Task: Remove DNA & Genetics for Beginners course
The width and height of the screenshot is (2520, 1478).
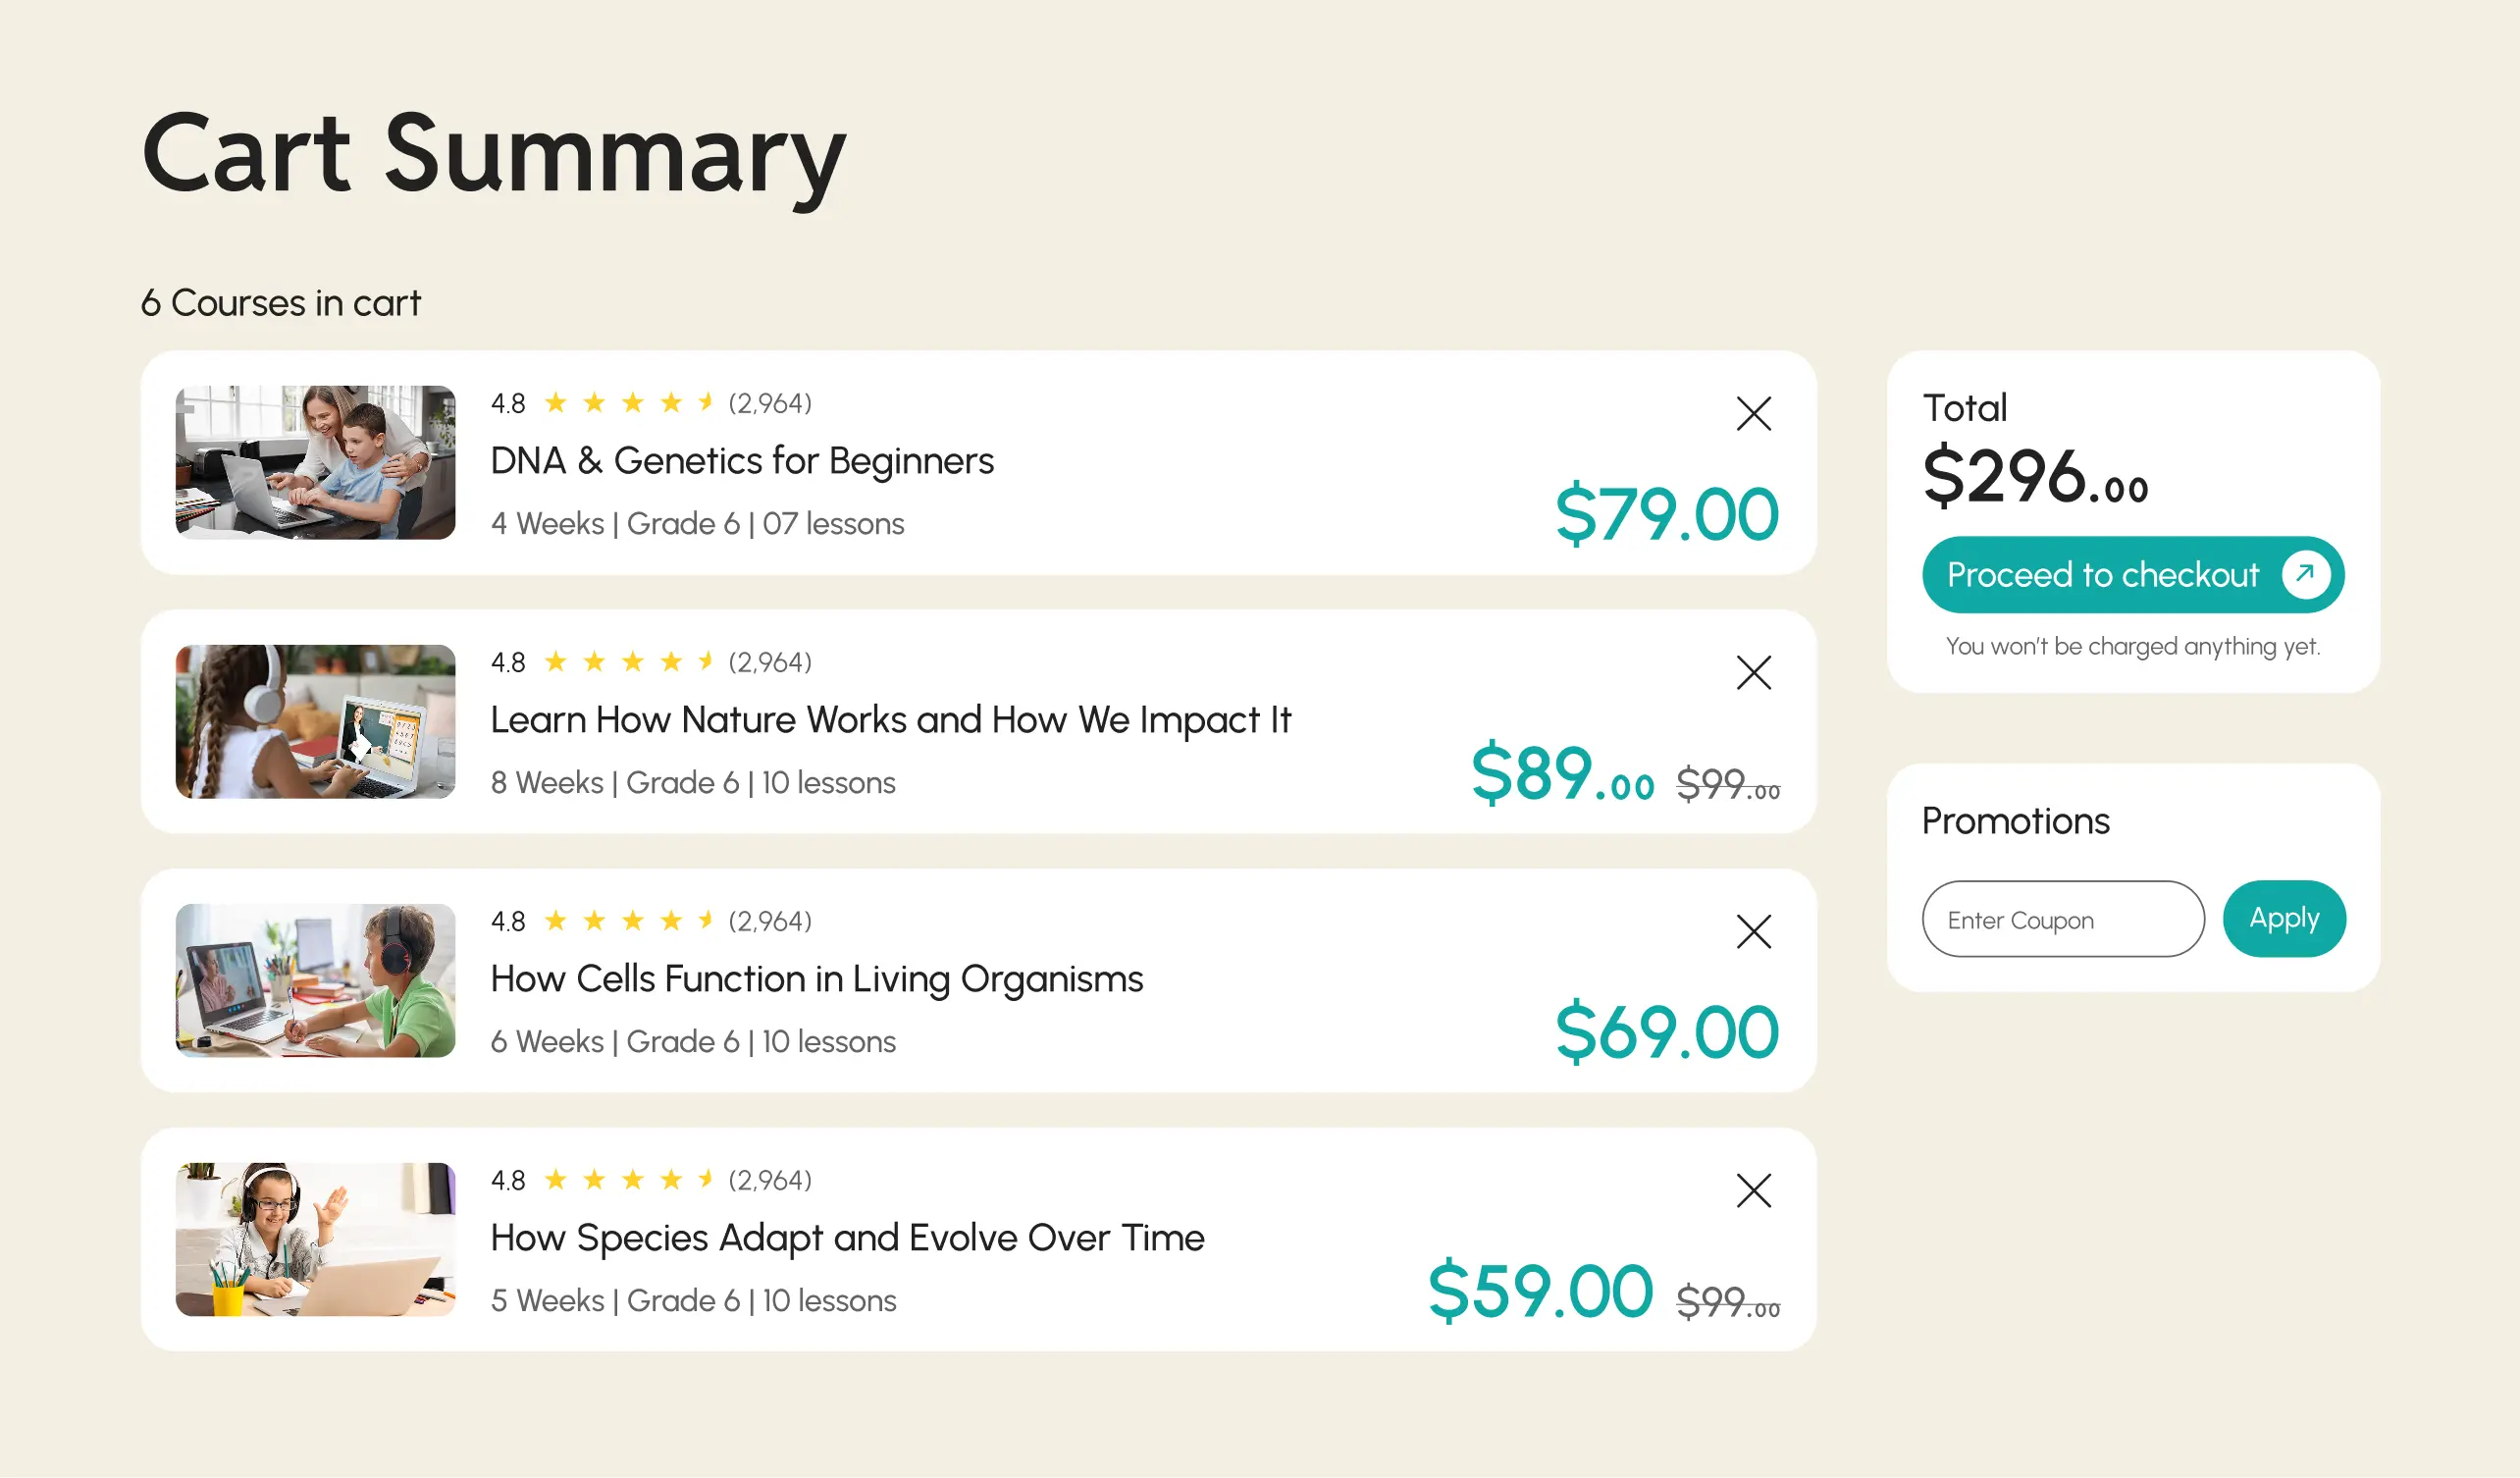Action: coord(1753,413)
